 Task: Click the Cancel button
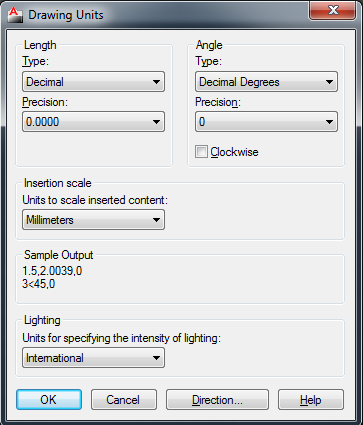tap(124, 399)
